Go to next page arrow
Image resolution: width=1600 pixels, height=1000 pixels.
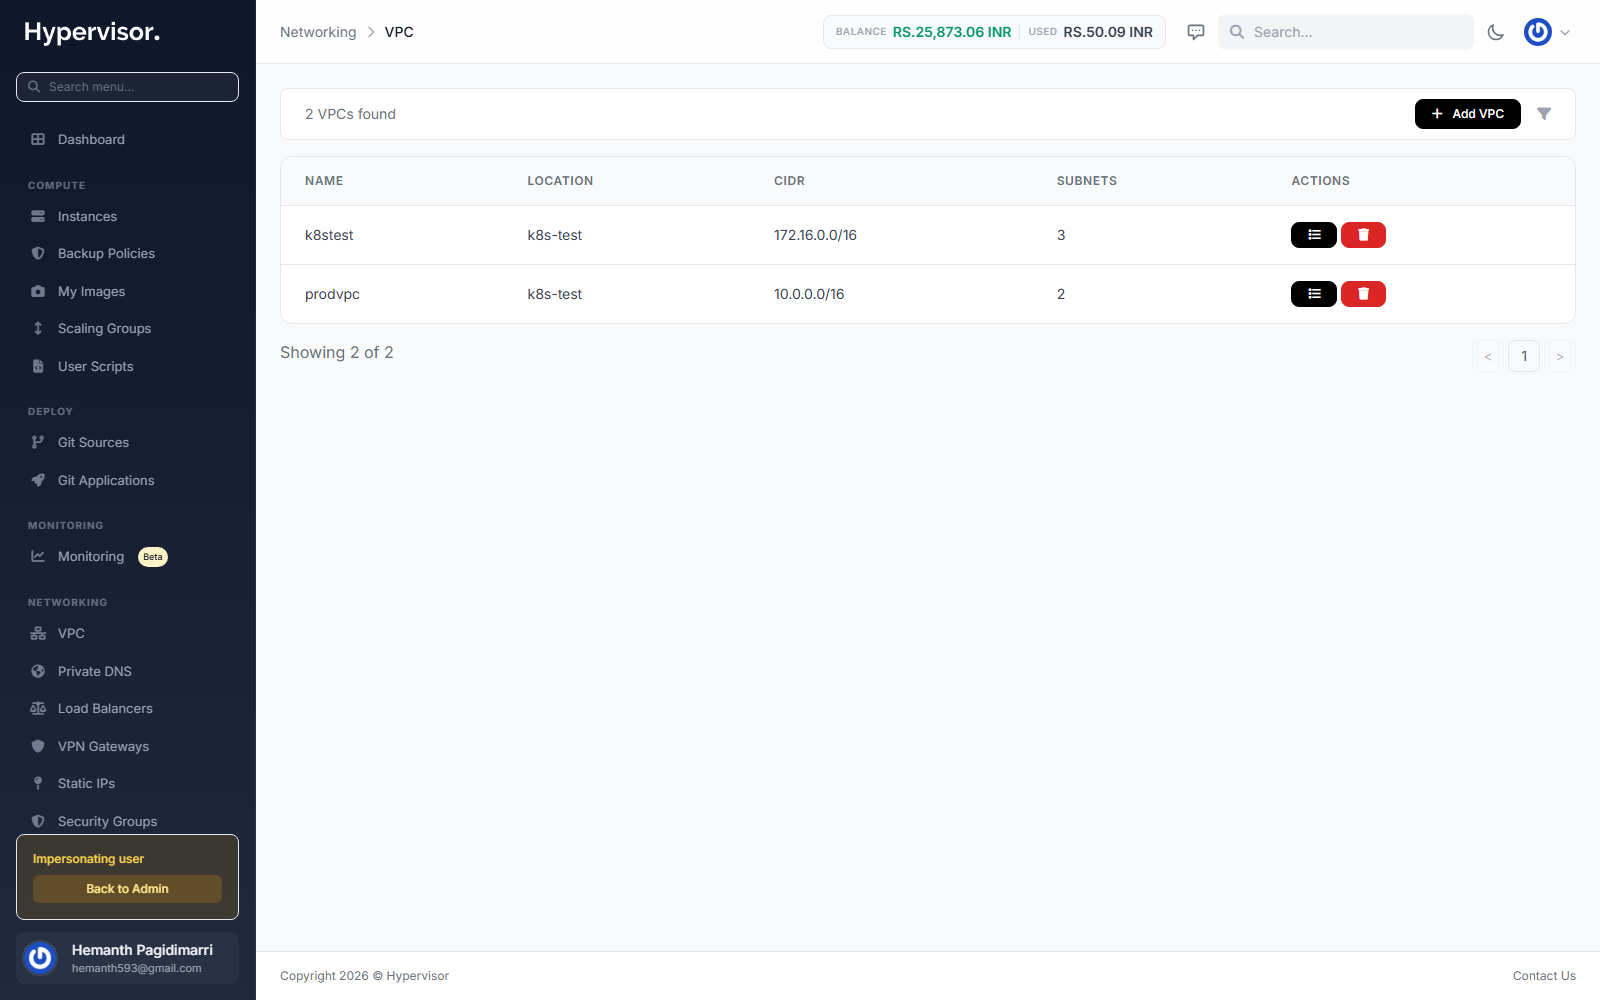pos(1560,356)
